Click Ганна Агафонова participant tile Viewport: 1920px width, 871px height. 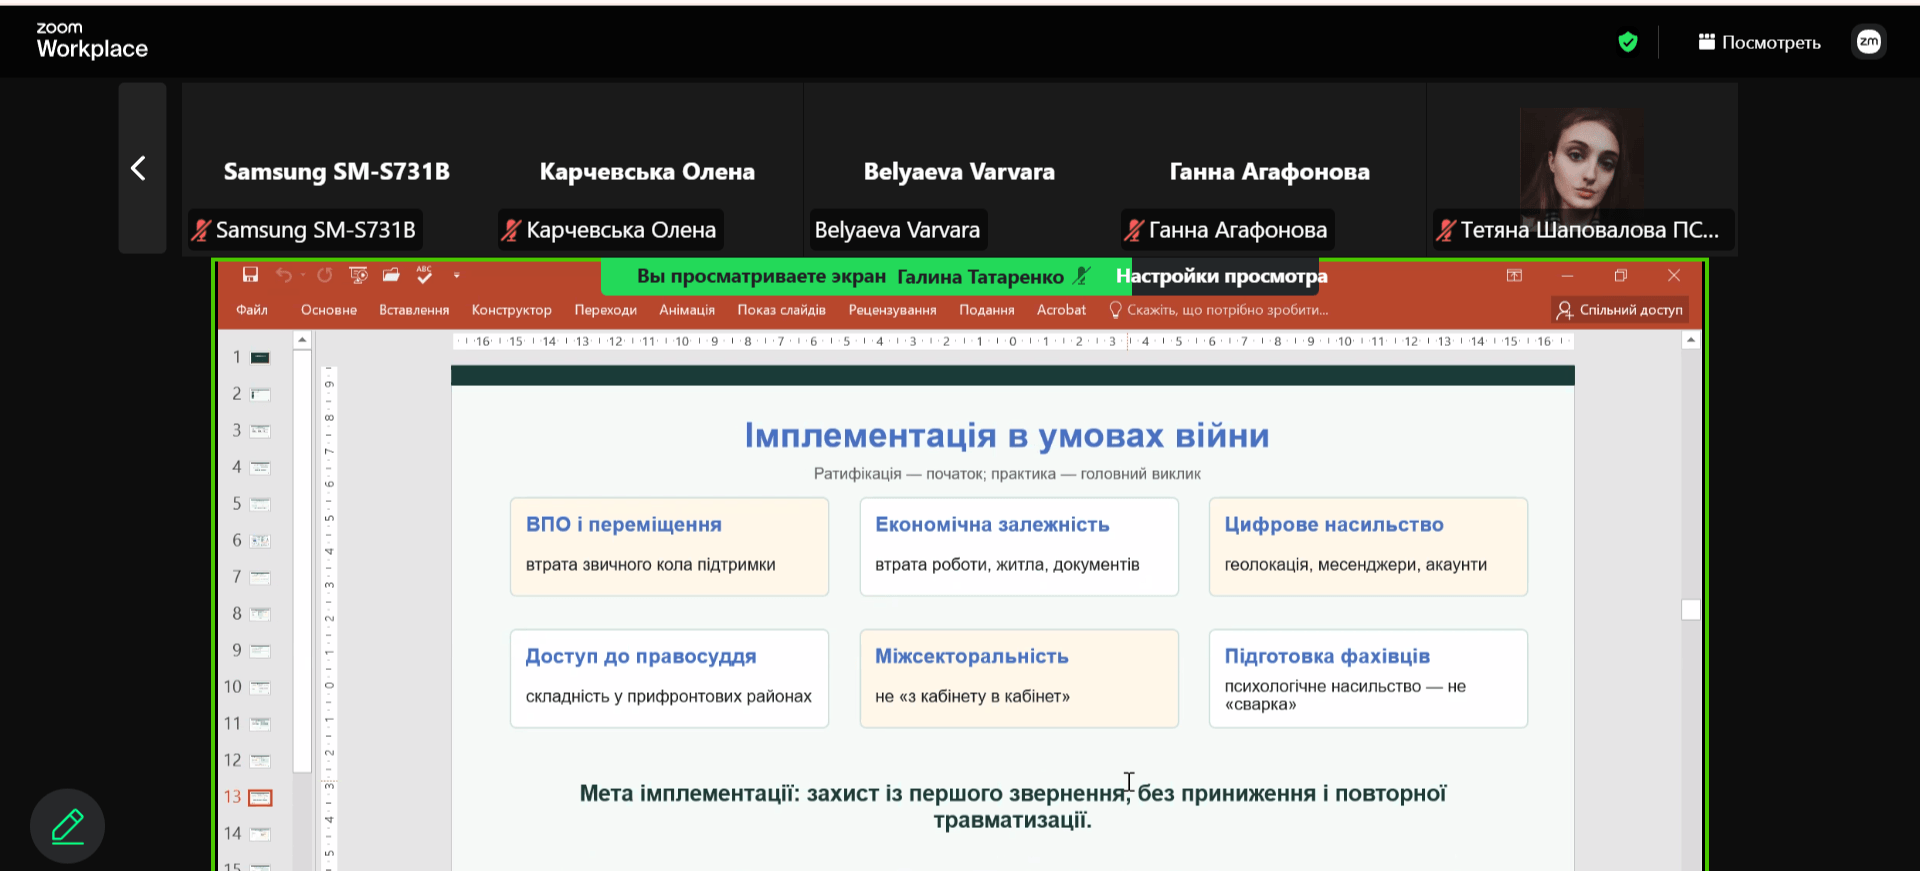(x=1270, y=168)
